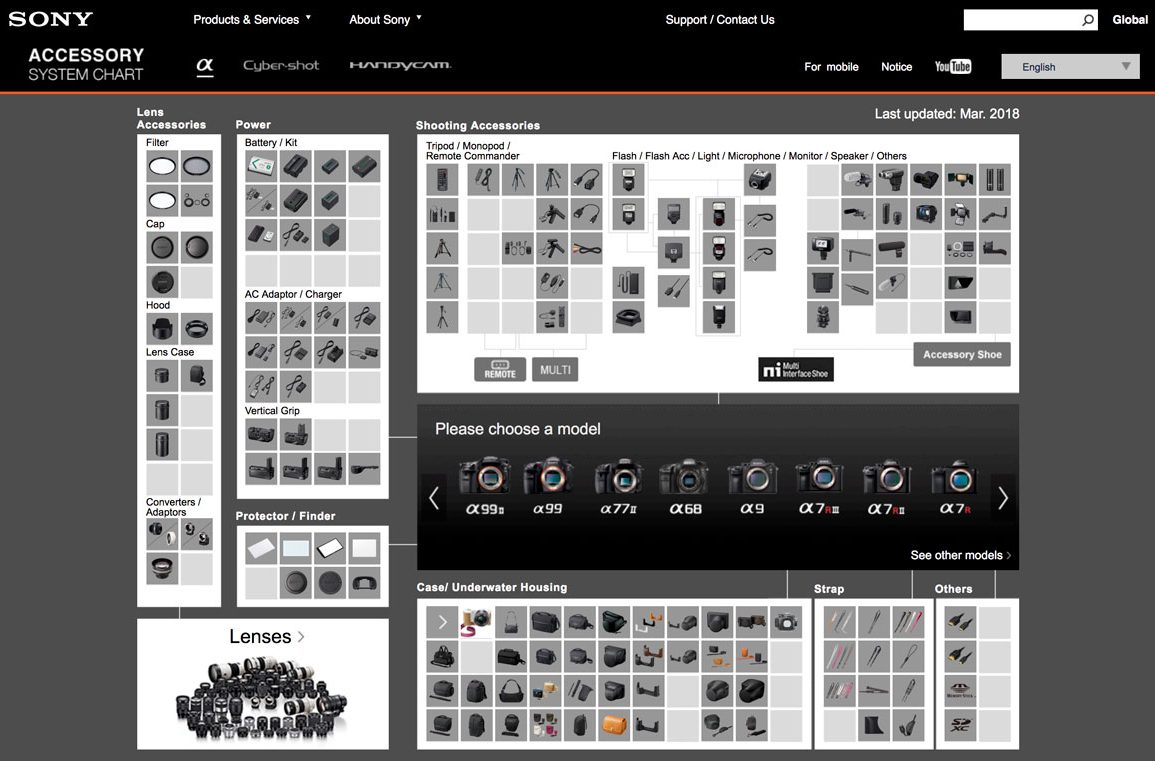Image resolution: width=1155 pixels, height=761 pixels.
Task: Open the English language dropdown
Action: tap(1070, 66)
